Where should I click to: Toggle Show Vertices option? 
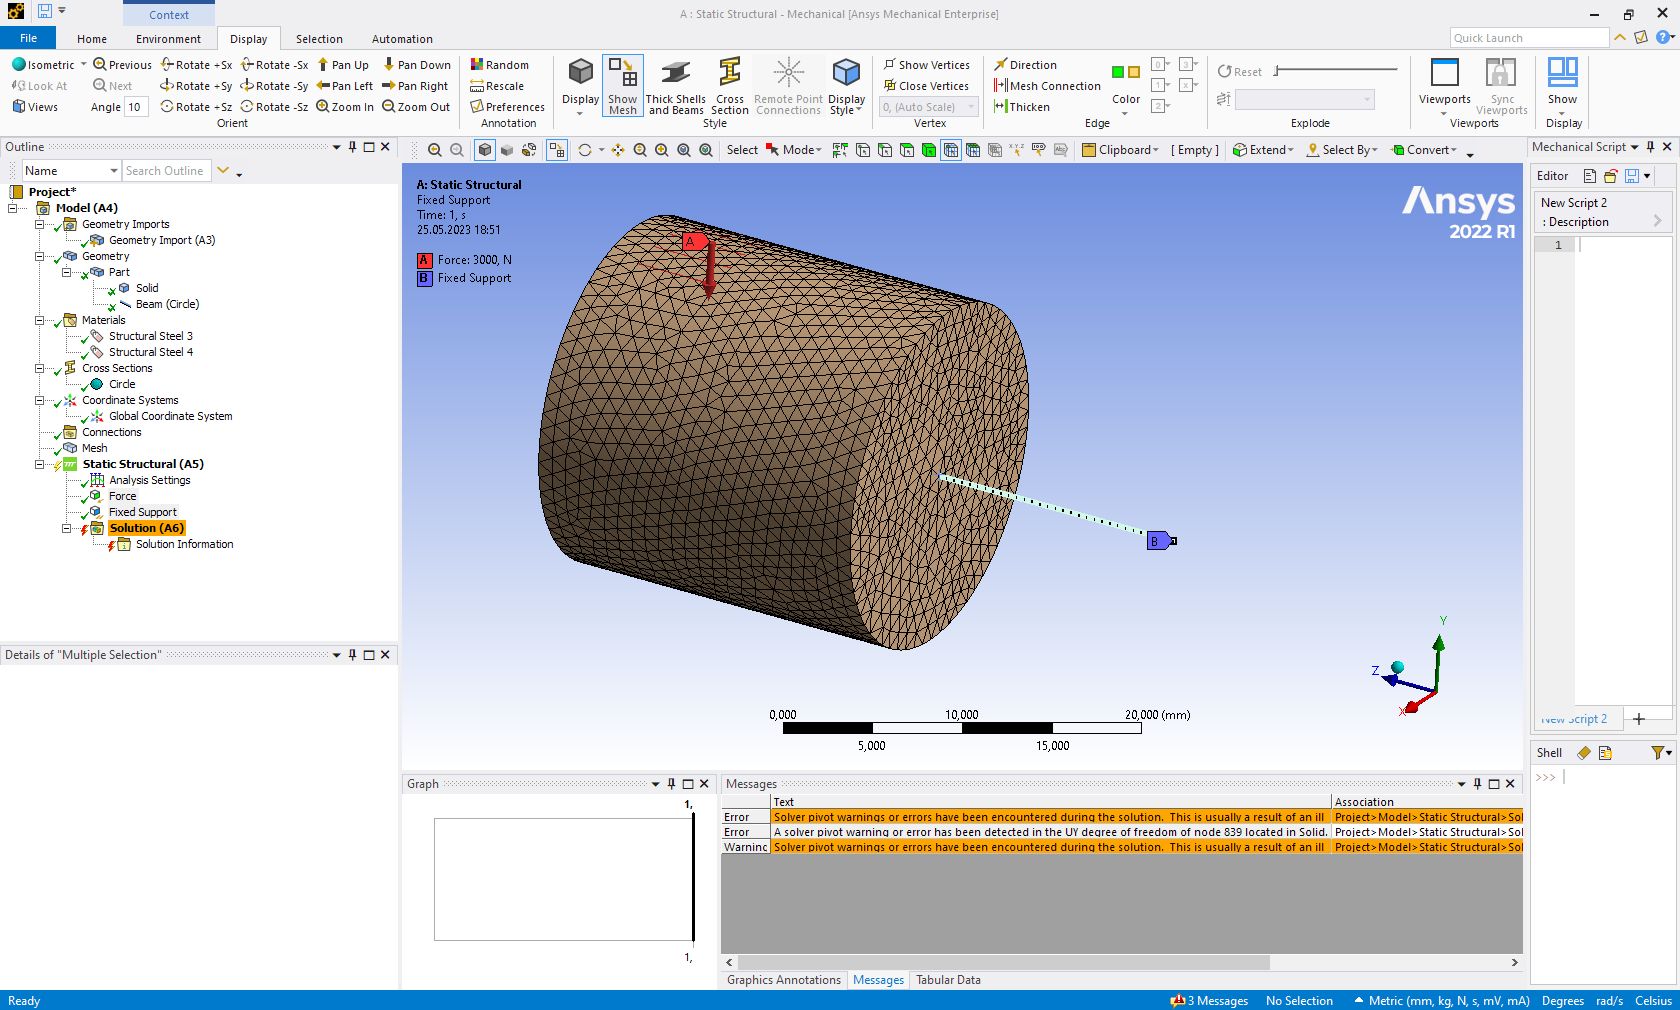(926, 65)
